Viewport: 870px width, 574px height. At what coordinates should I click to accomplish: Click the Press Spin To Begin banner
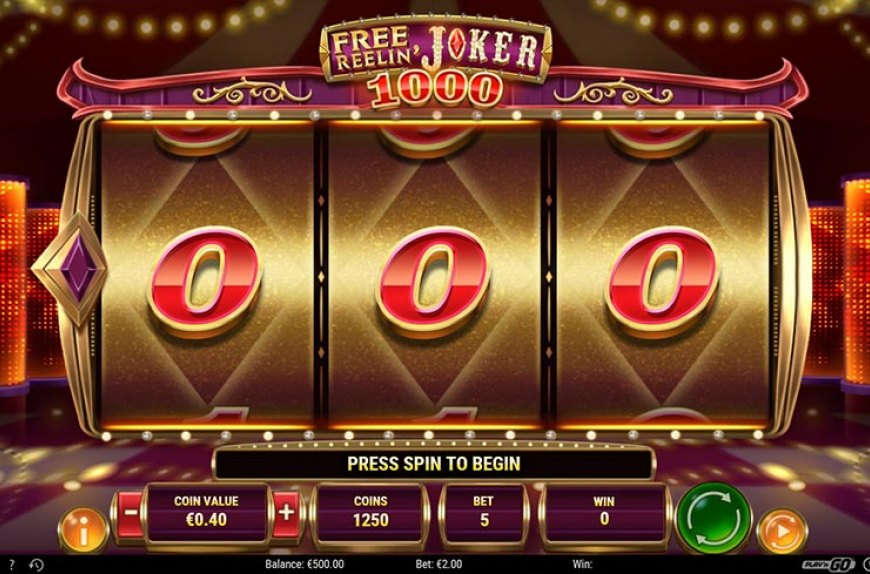point(434,464)
